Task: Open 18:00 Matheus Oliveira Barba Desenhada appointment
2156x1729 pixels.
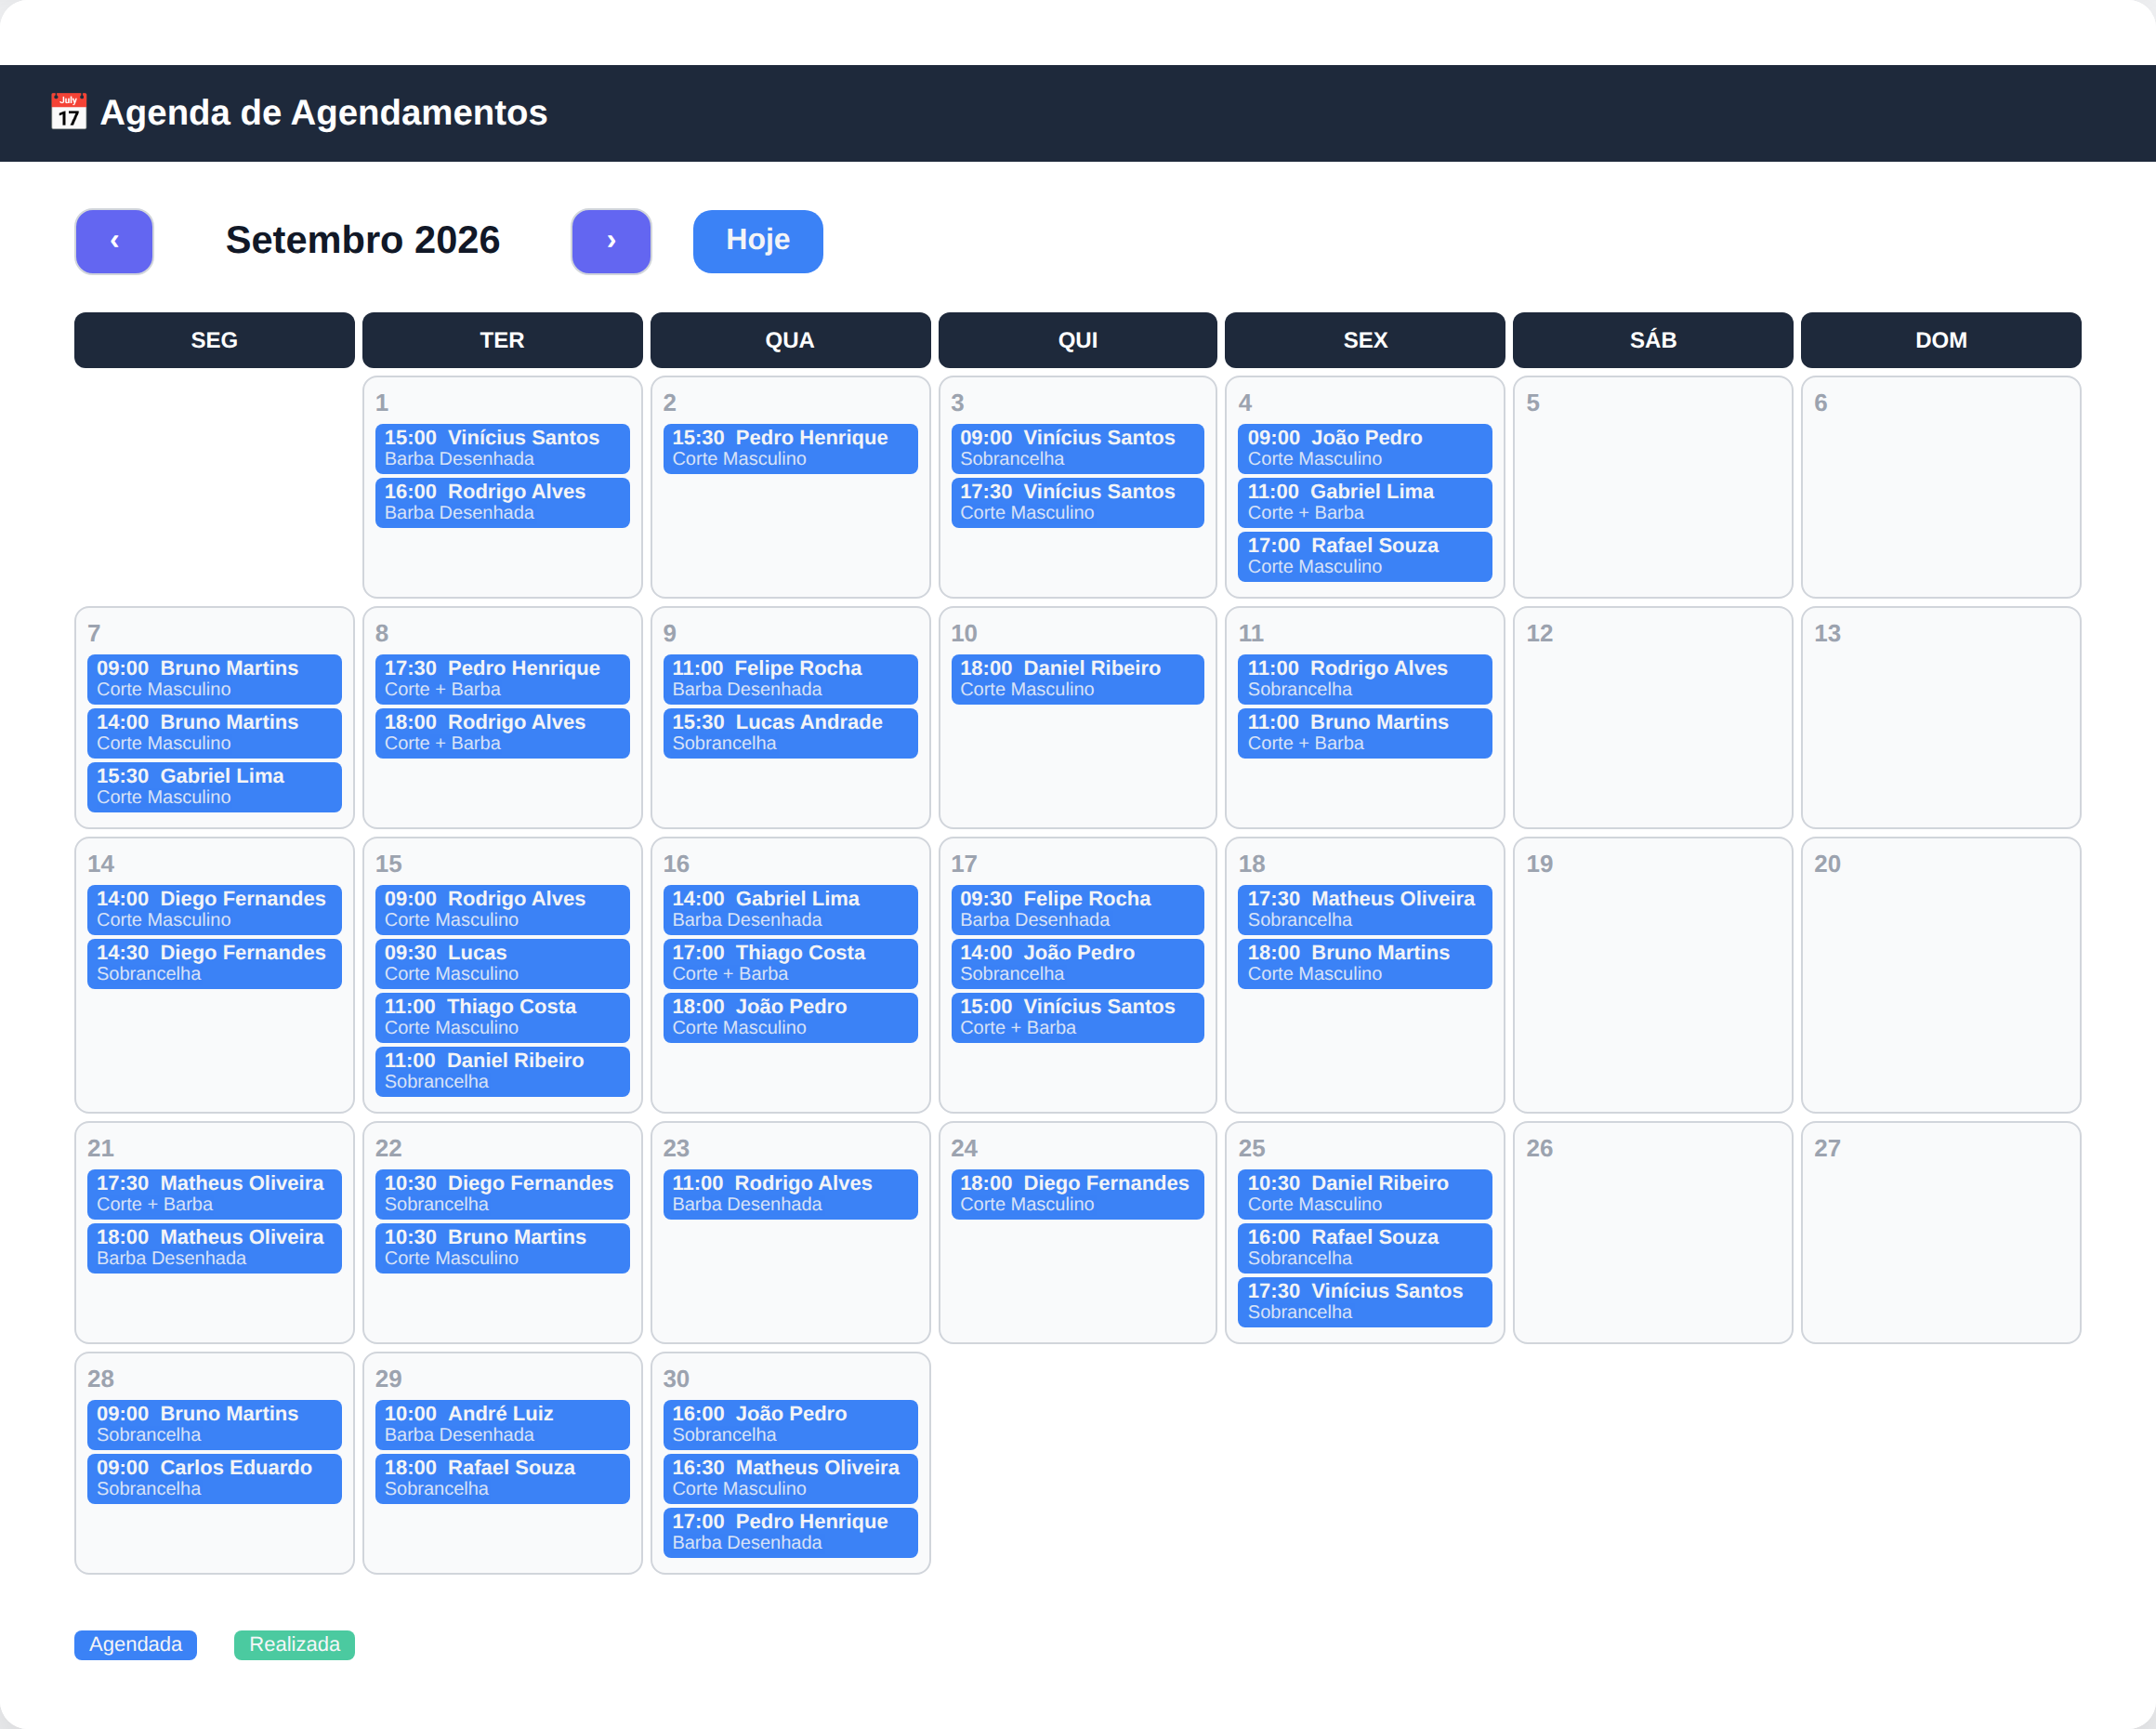Action: point(214,1248)
